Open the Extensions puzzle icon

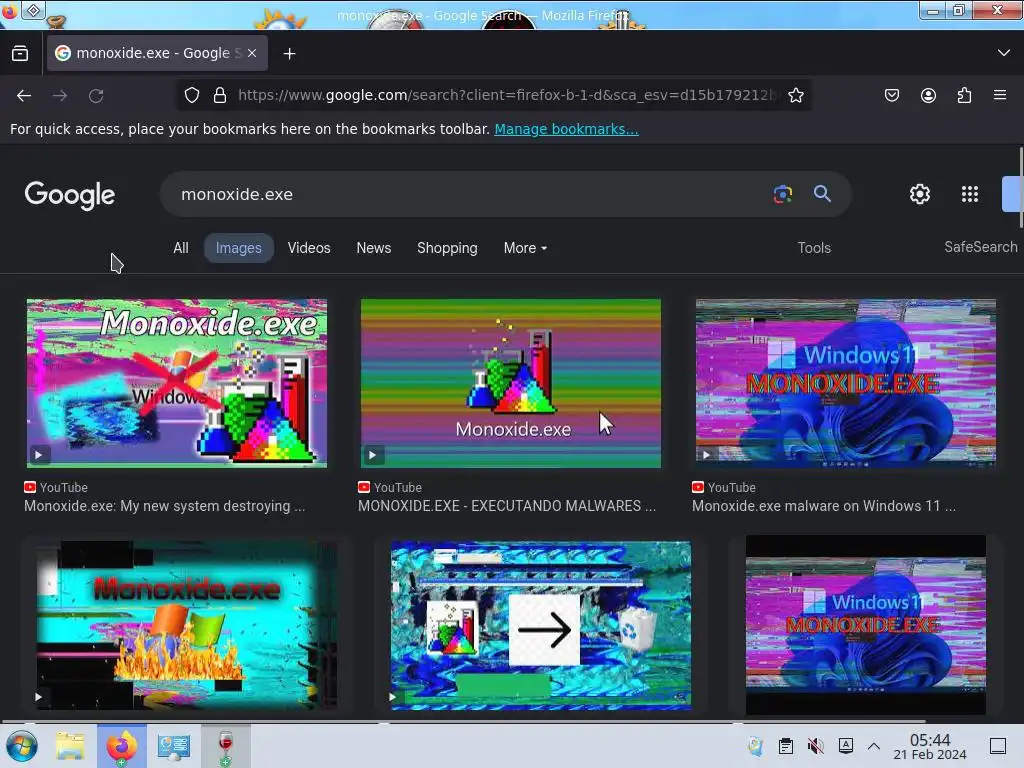(x=964, y=95)
